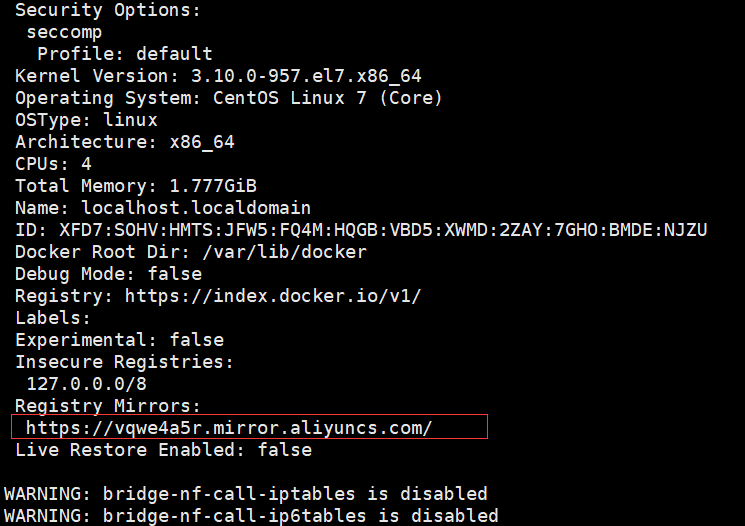The height and width of the screenshot is (526, 745).
Task: Click the Kernel Version line
Action: click(207, 76)
